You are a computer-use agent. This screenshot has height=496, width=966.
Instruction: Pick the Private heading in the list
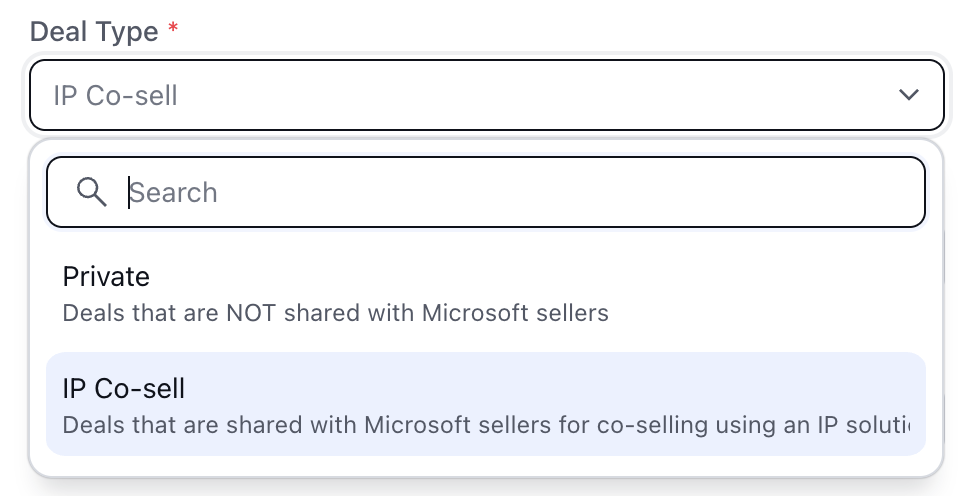[x=106, y=277]
